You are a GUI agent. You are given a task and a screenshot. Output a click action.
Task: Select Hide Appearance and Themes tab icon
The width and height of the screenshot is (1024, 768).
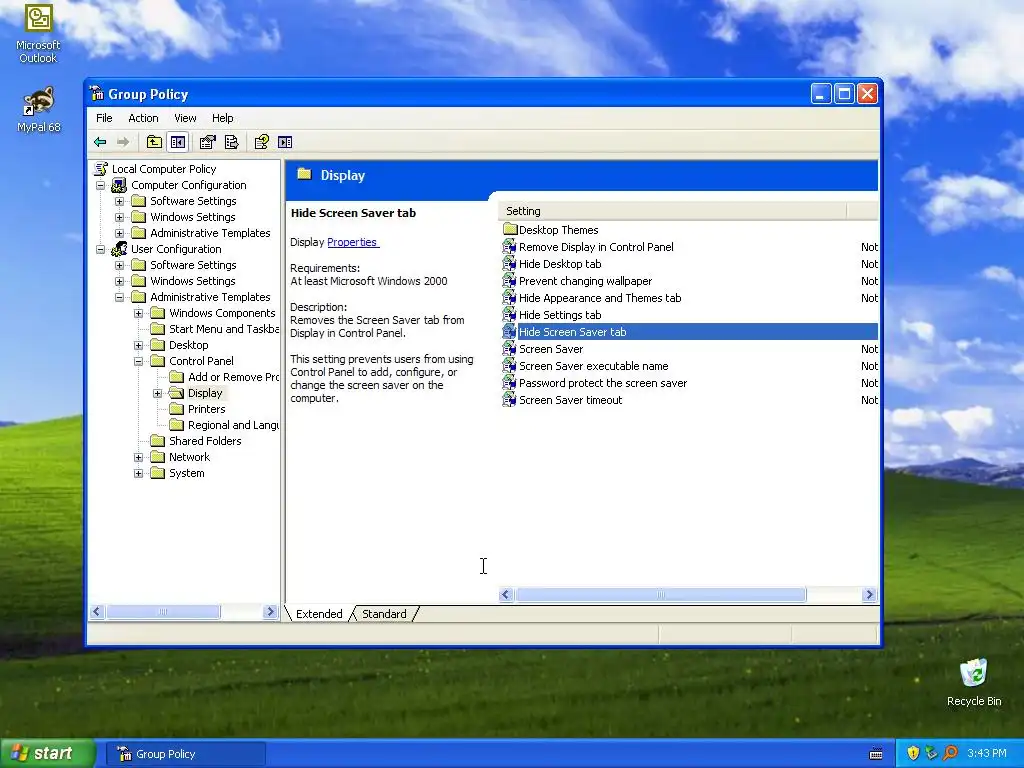[x=509, y=298]
